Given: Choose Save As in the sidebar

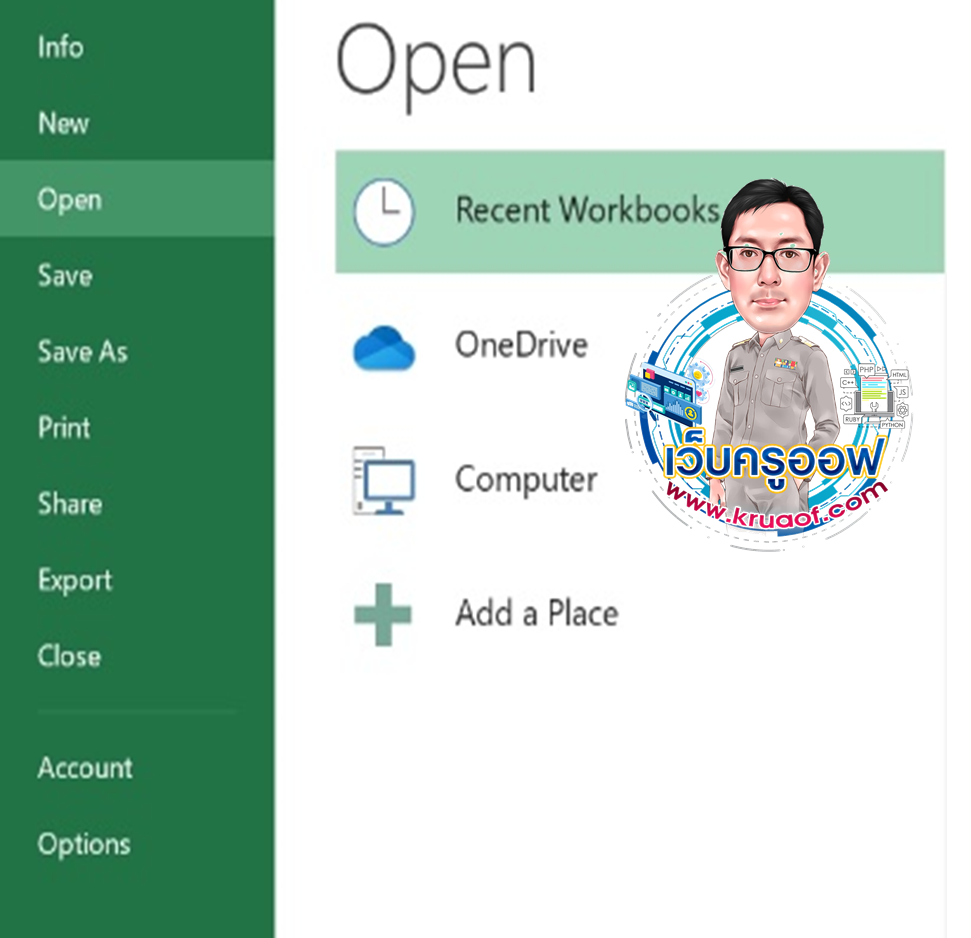Looking at the screenshot, I should tap(83, 351).
